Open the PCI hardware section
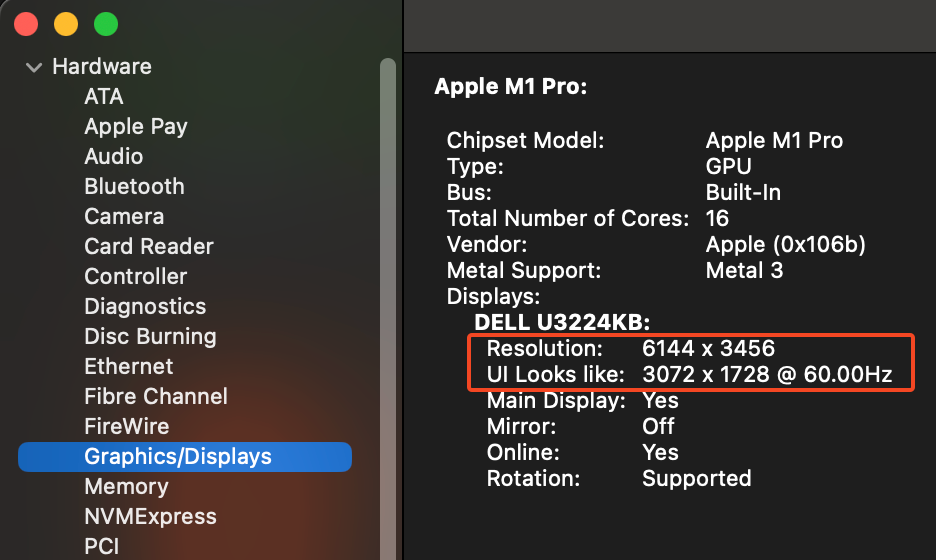The image size is (936, 560). pyautogui.click(x=103, y=547)
